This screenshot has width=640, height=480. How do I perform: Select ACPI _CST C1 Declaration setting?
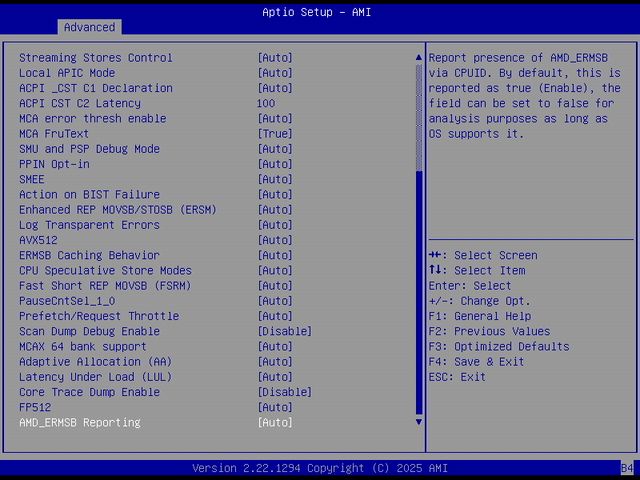pyautogui.click(x=96, y=88)
